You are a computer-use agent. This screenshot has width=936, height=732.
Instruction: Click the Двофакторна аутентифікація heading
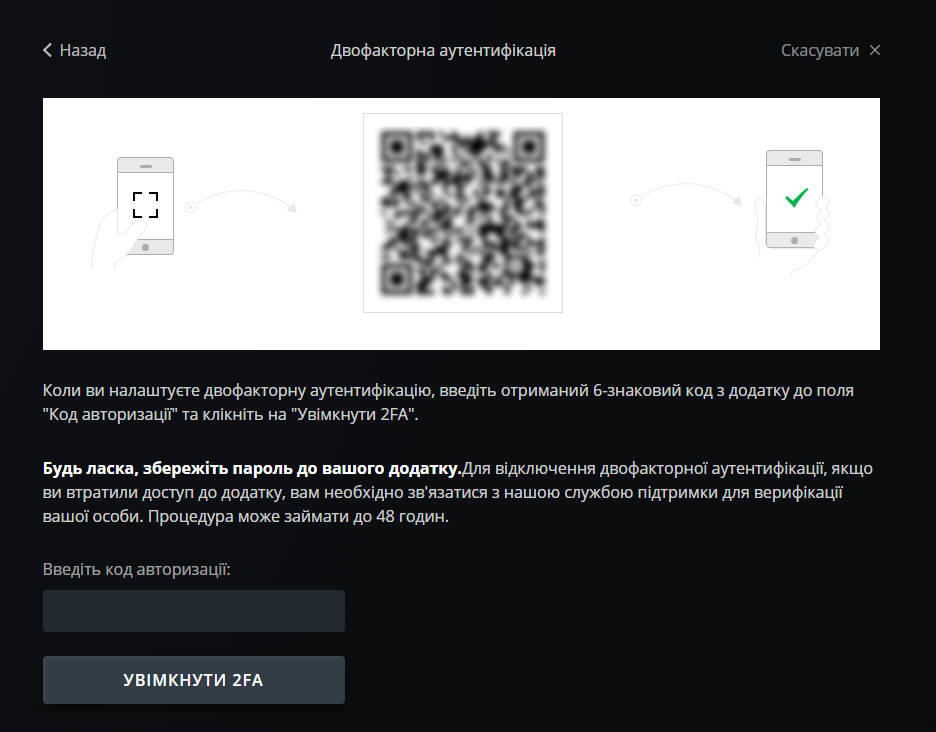pyautogui.click(x=443, y=50)
